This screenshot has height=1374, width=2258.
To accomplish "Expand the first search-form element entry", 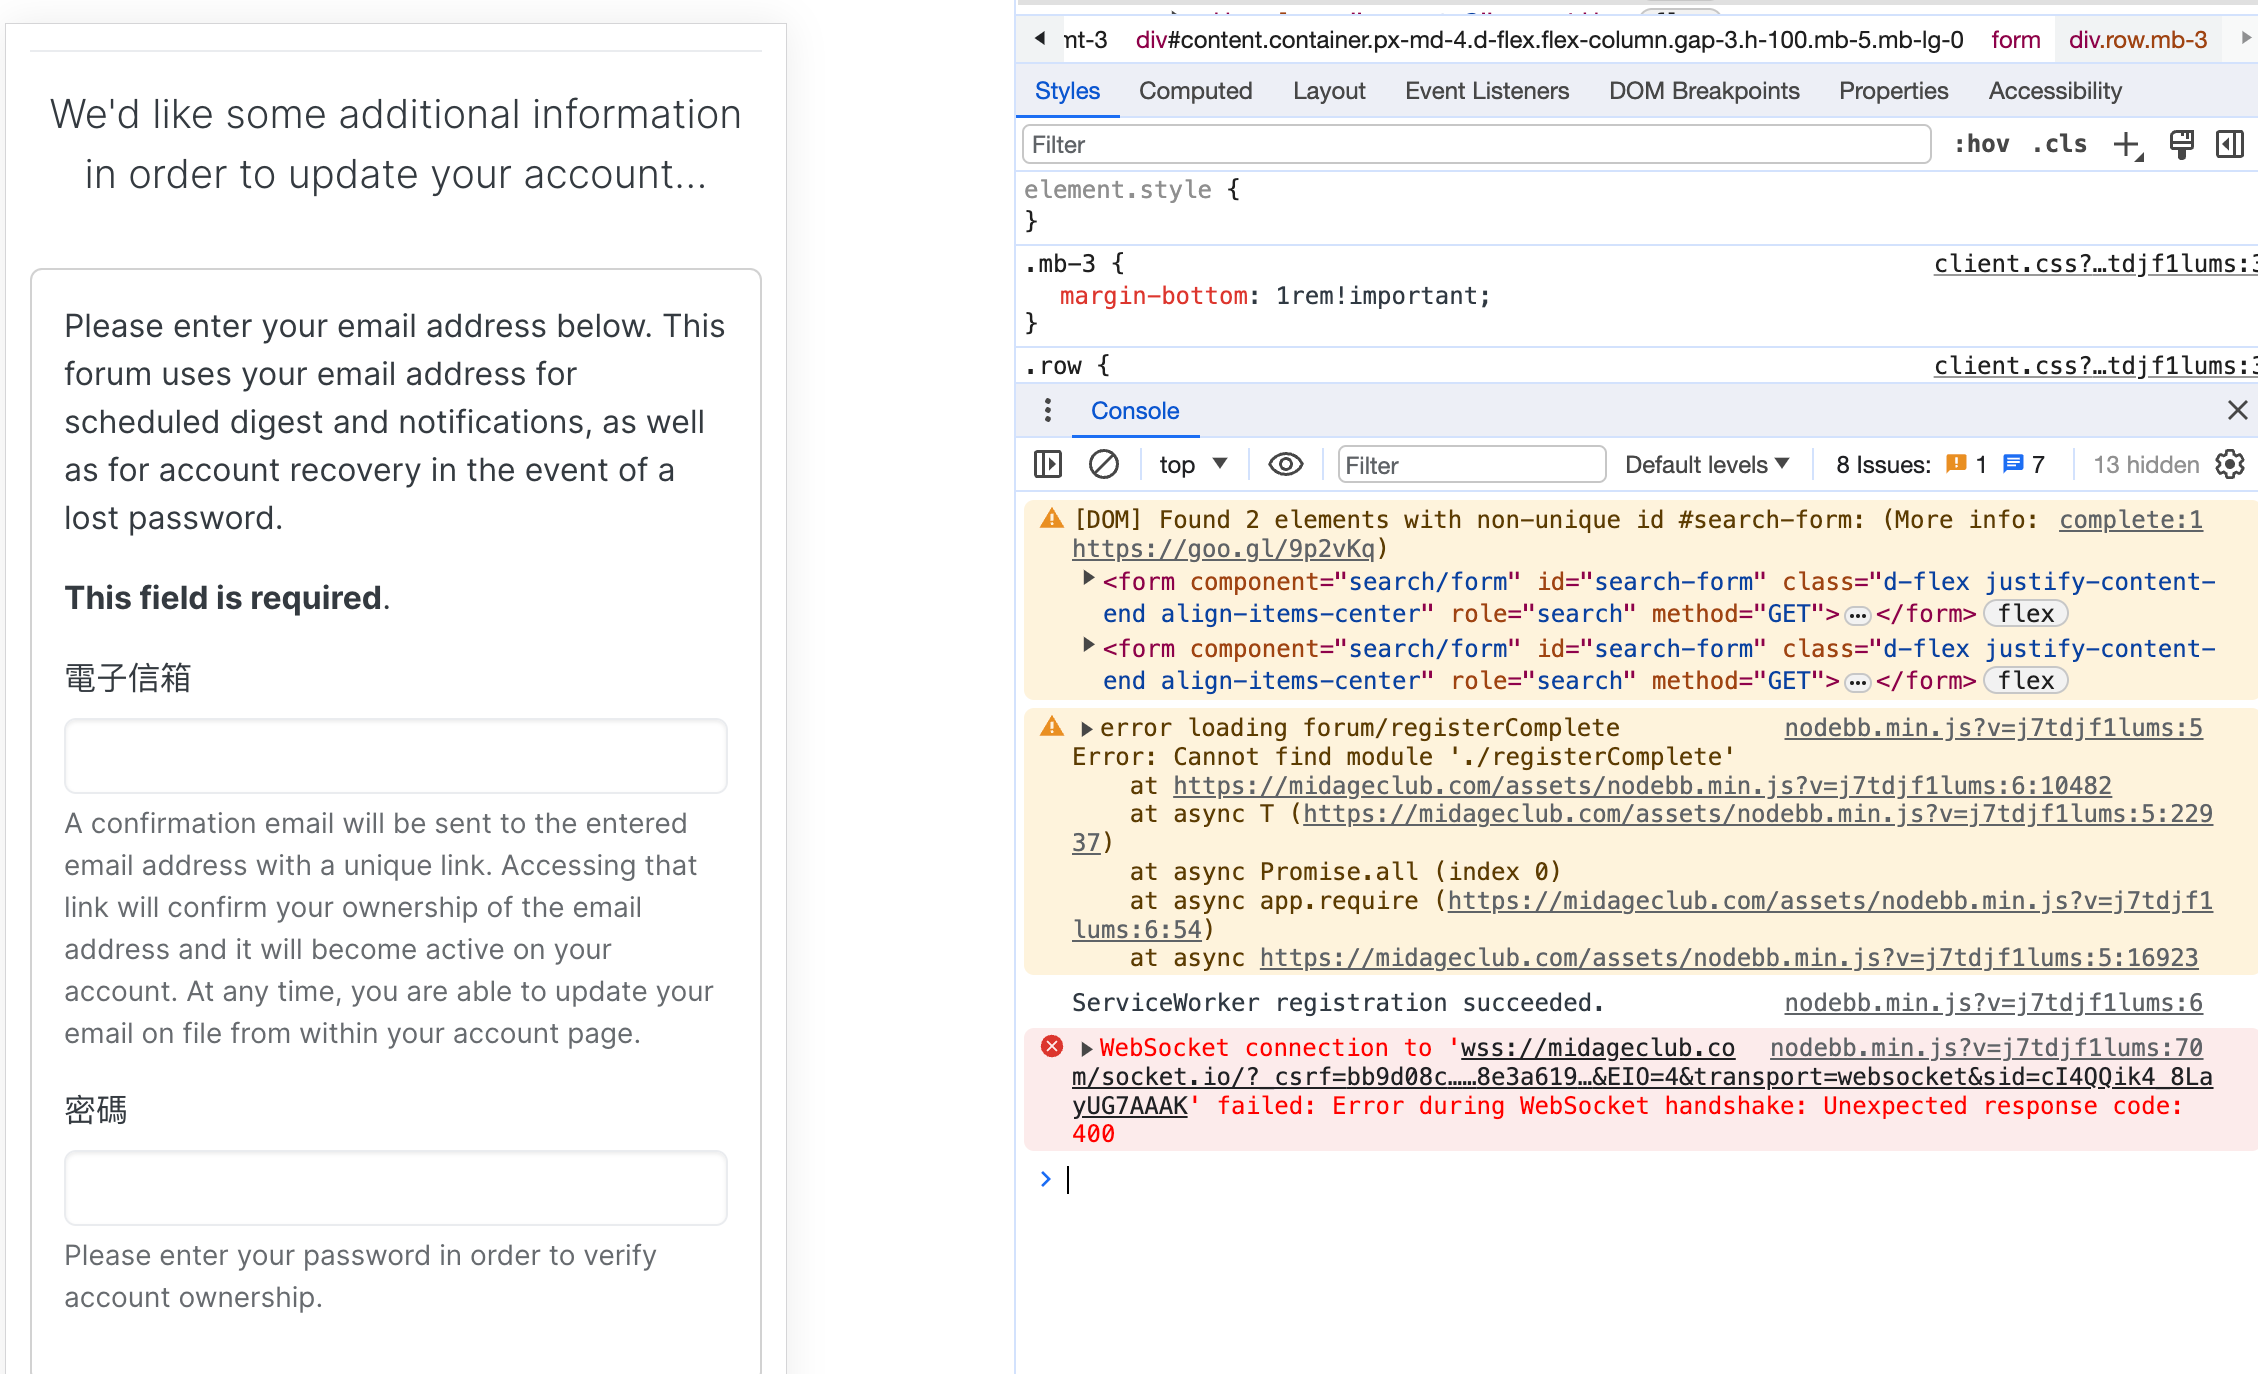I will [1088, 579].
